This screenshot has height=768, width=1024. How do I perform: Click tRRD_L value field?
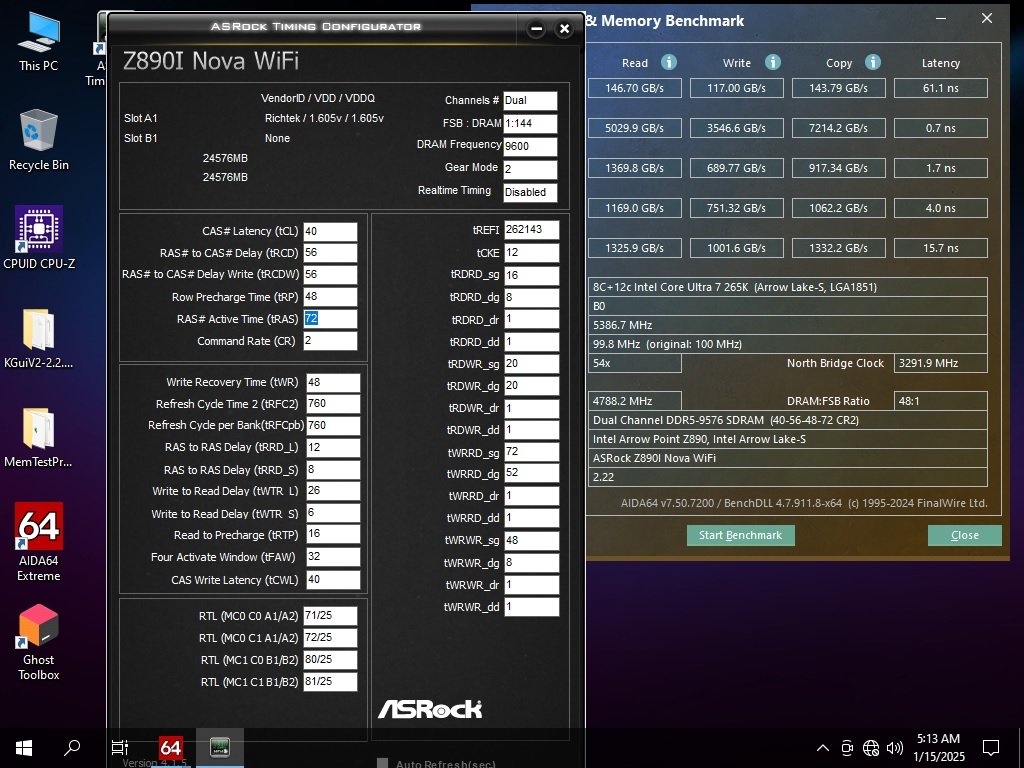(x=333, y=447)
